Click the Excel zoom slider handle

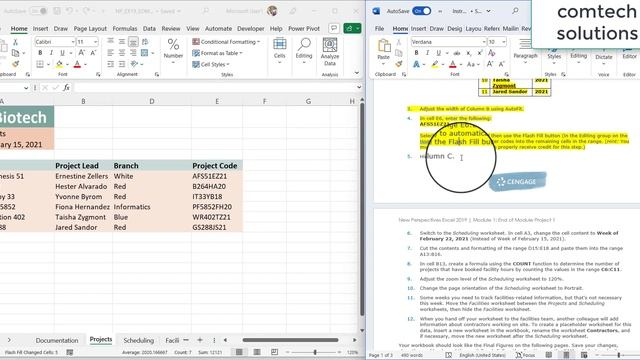pos(315,352)
